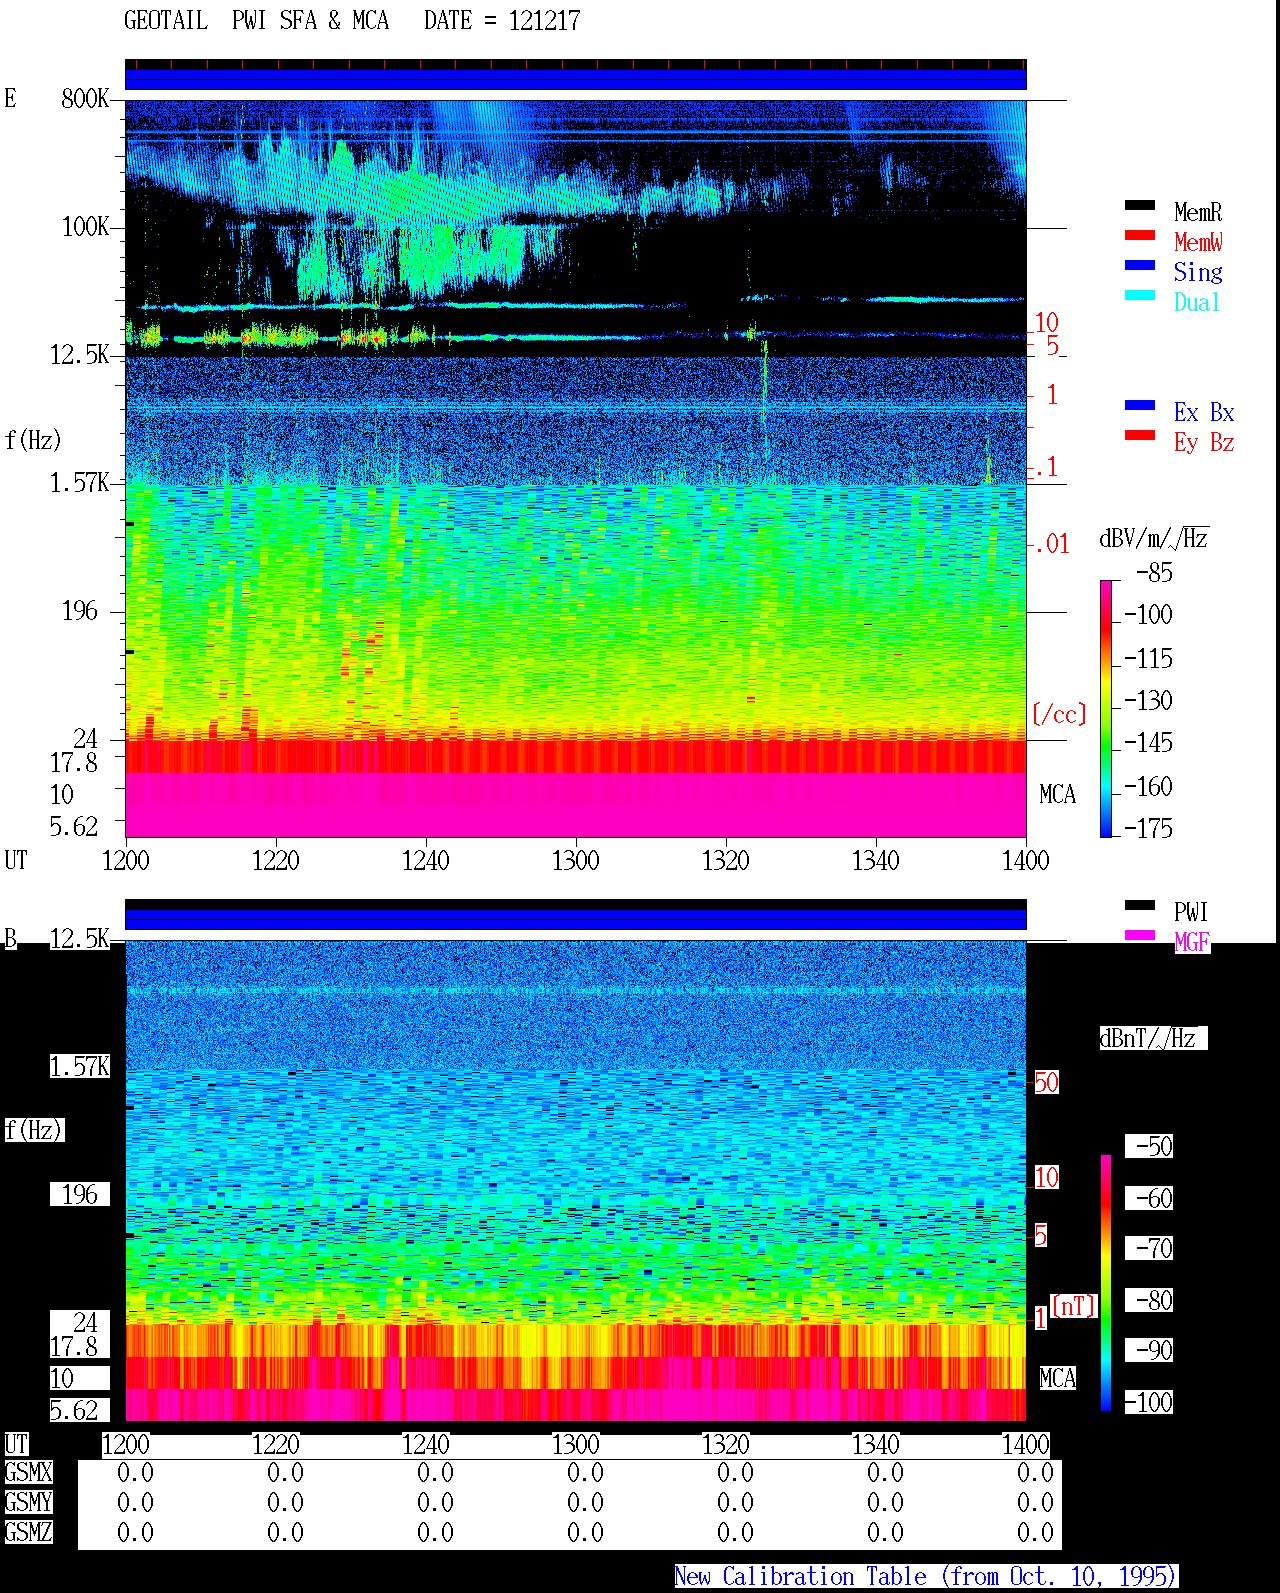Click the .01 density scale value

(1052, 544)
